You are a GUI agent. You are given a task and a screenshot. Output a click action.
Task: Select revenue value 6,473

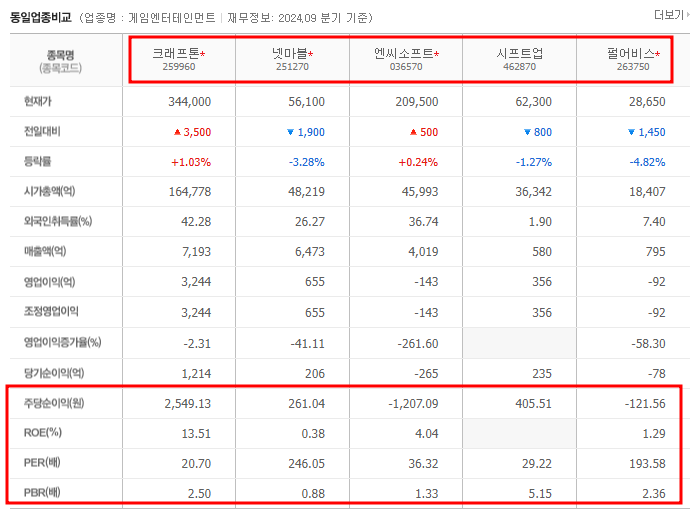point(310,252)
